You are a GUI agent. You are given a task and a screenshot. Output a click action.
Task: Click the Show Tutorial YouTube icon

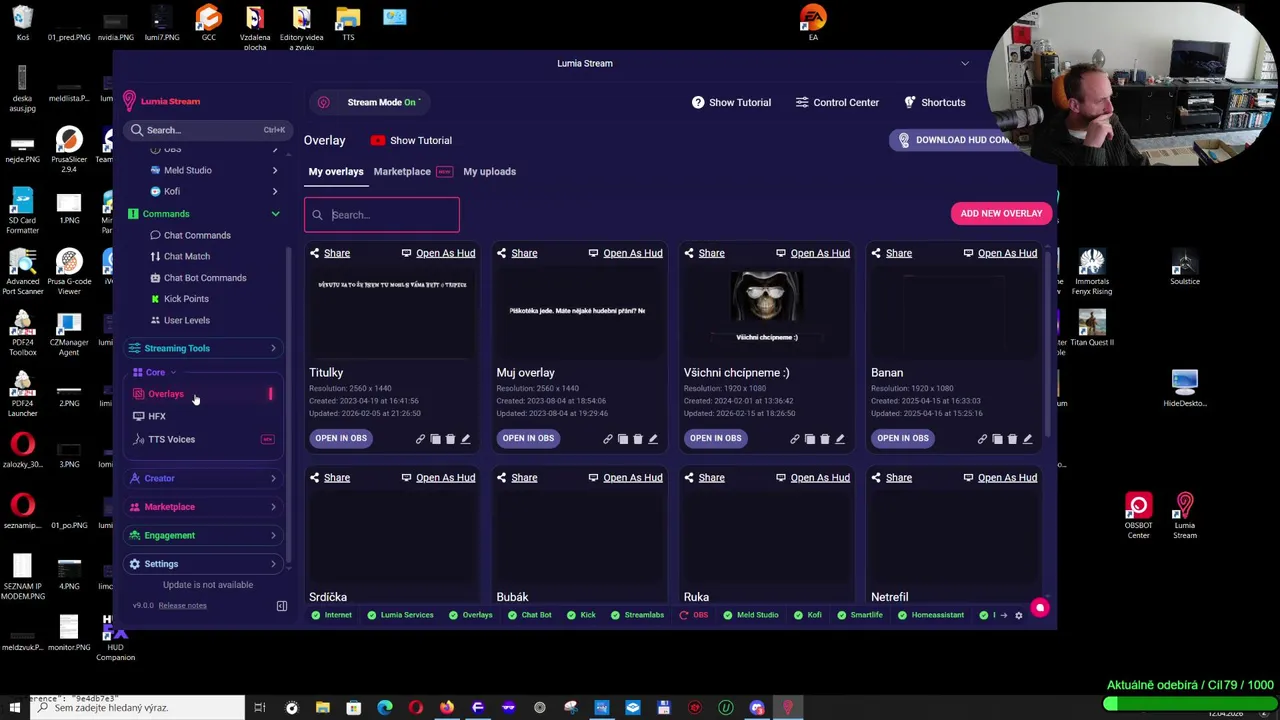tap(378, 140)
